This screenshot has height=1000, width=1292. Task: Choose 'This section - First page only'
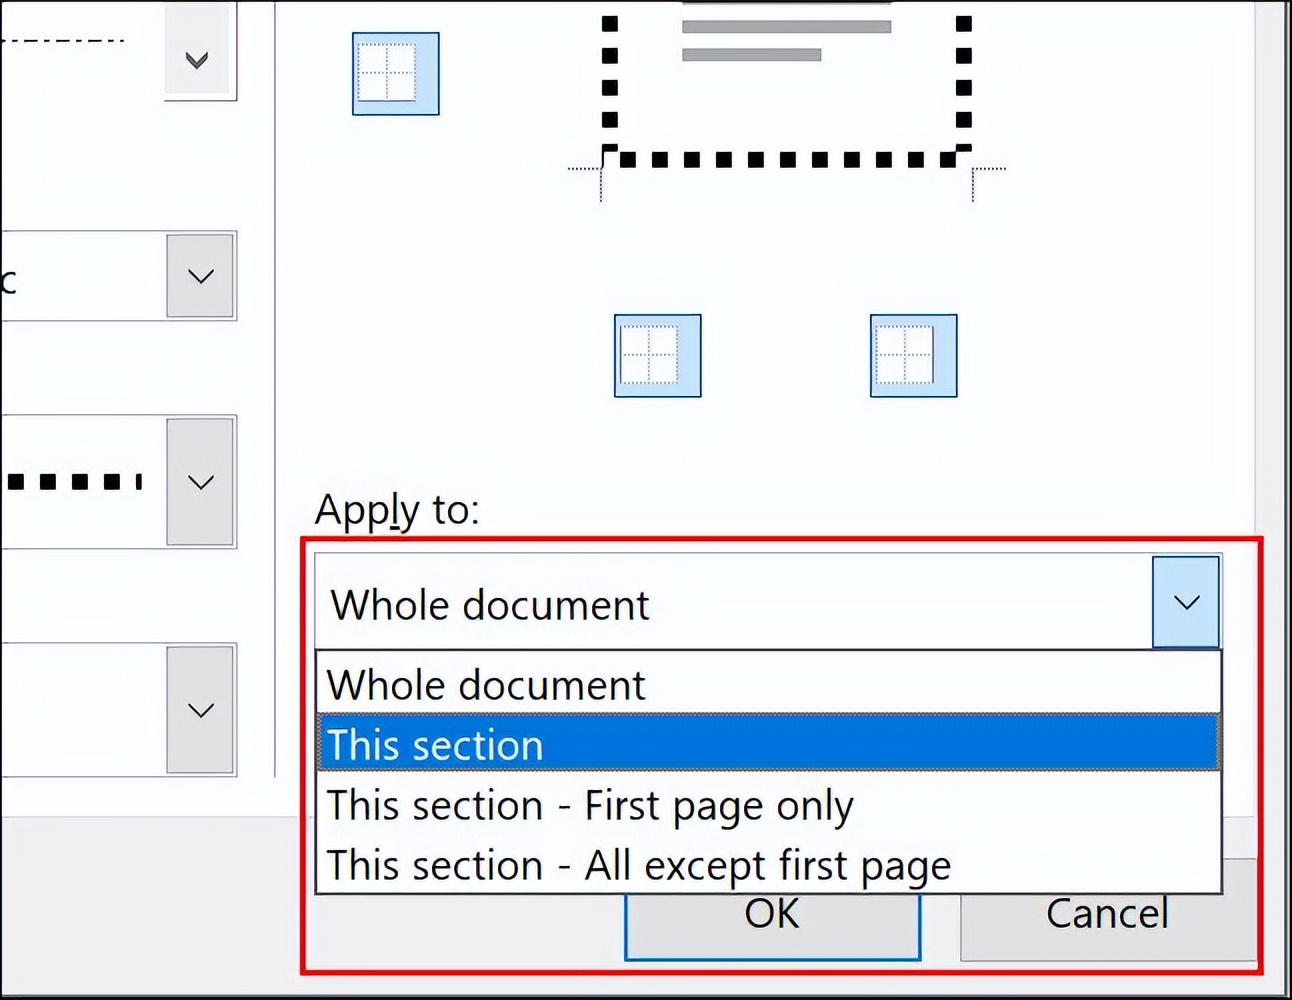click(590, 804)
